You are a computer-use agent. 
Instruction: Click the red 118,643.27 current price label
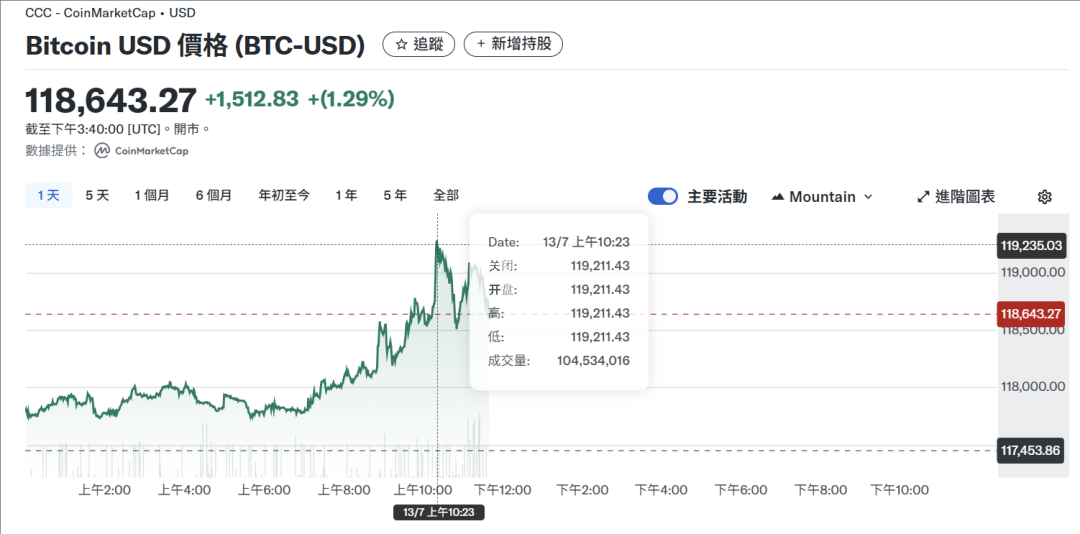coord(1031,314)
